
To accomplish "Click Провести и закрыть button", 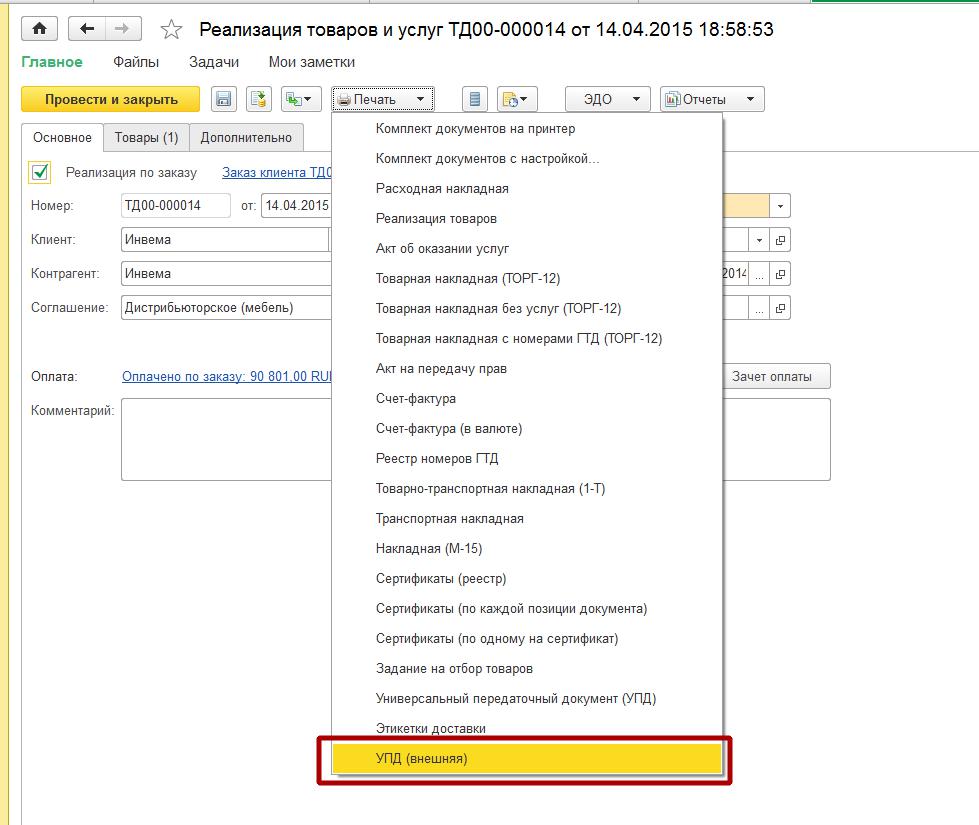I will click(111, 99).
